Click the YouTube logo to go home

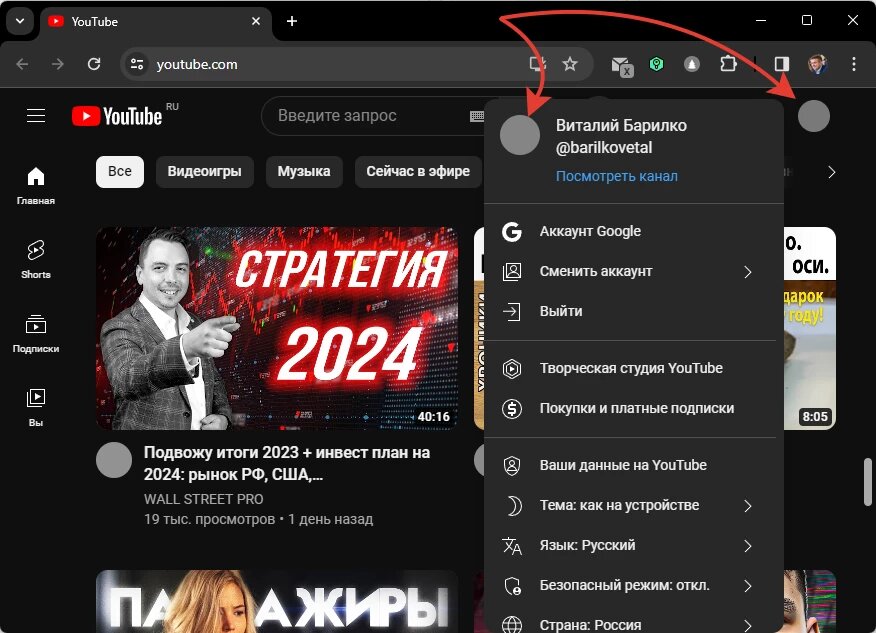(x=115, y=115)
